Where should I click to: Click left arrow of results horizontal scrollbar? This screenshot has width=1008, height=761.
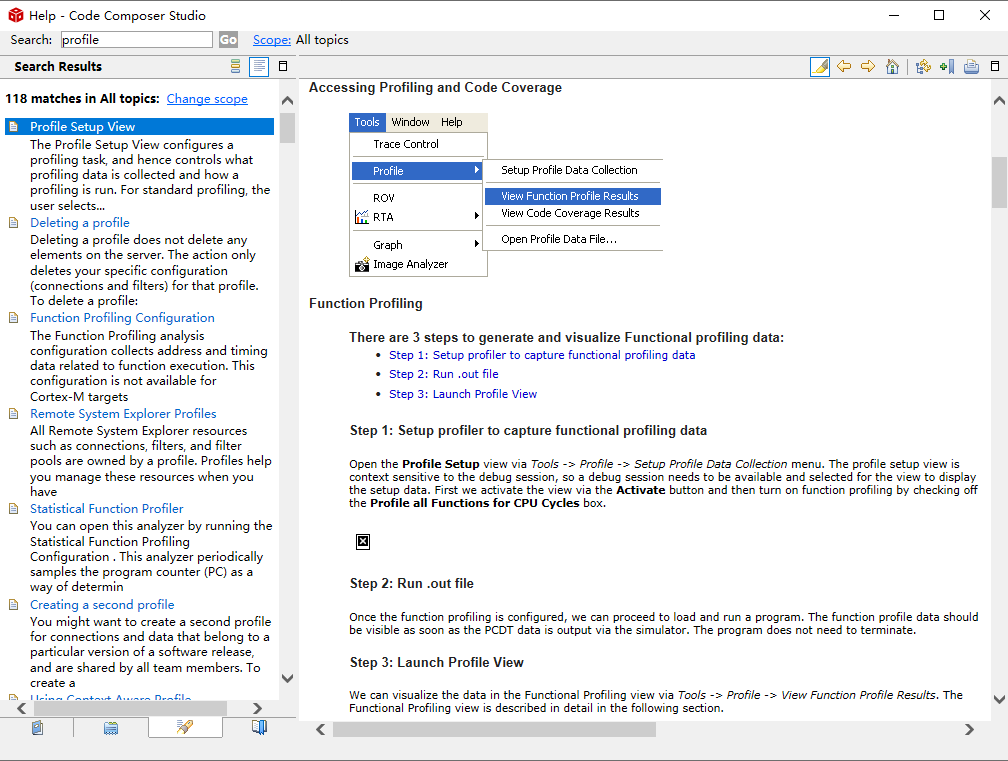[21, 708]
